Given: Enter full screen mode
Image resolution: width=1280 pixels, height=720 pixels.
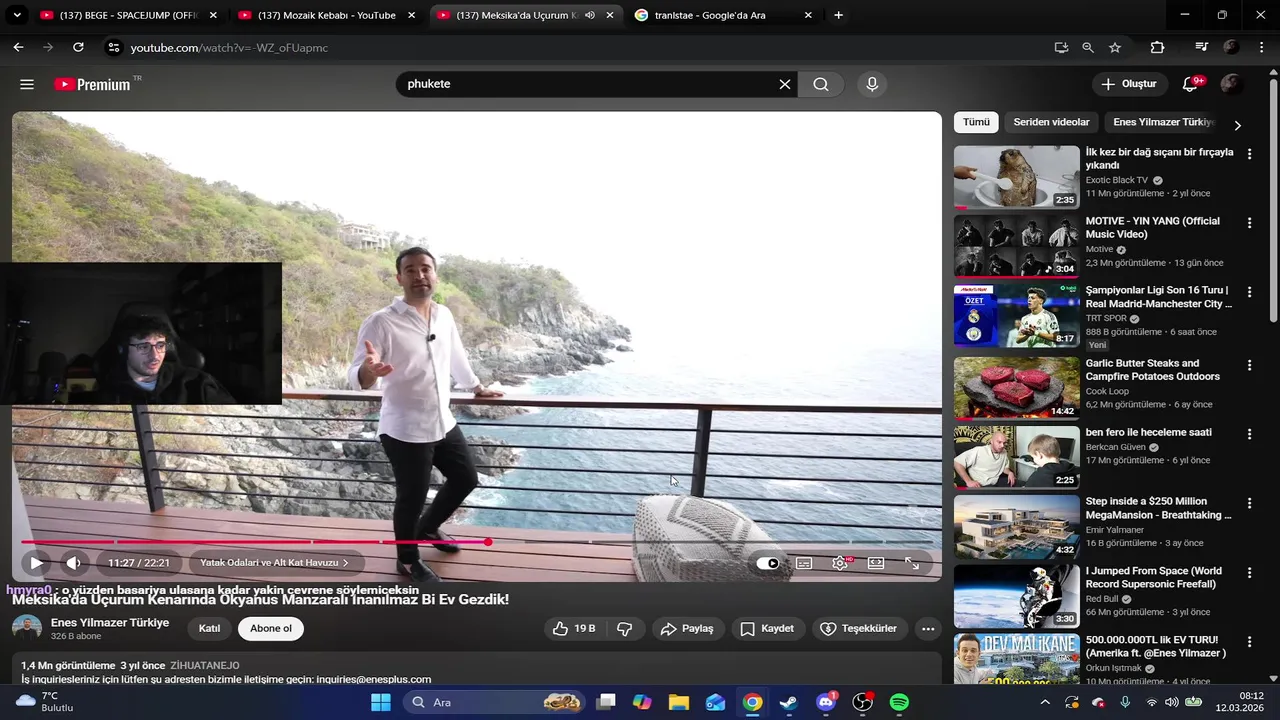Looking at the screenshot, I should coord(912,563).
